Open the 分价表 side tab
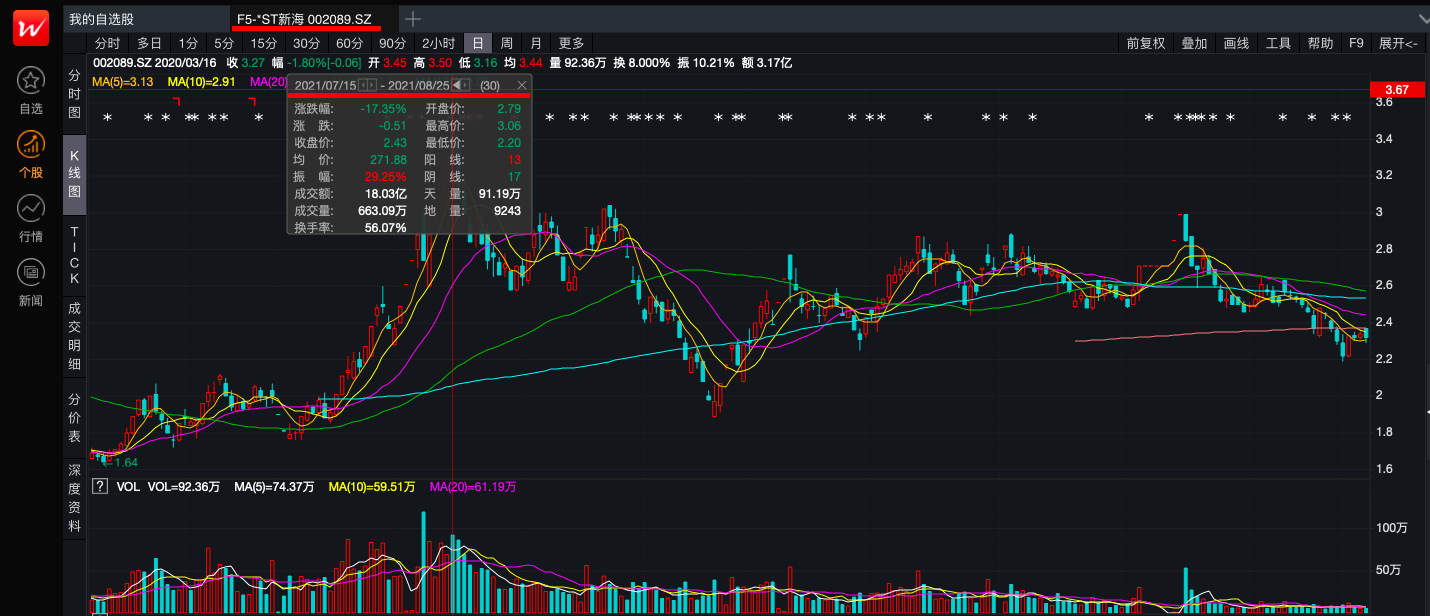This screenshot has width=1430, height=616. [74, 418]
